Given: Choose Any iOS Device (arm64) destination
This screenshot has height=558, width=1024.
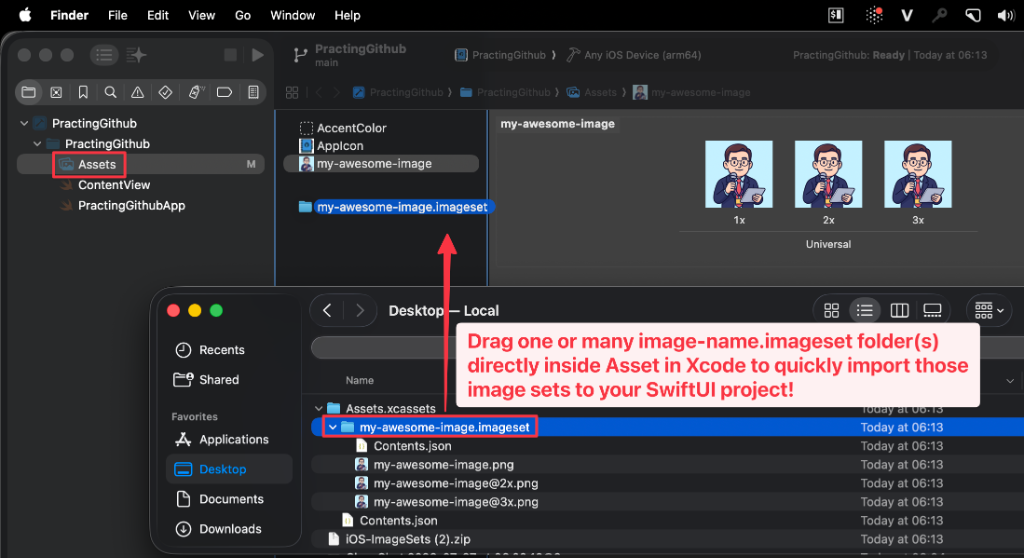Looking at the screenshot, I should pyautogui.click(x=634, y=55).
